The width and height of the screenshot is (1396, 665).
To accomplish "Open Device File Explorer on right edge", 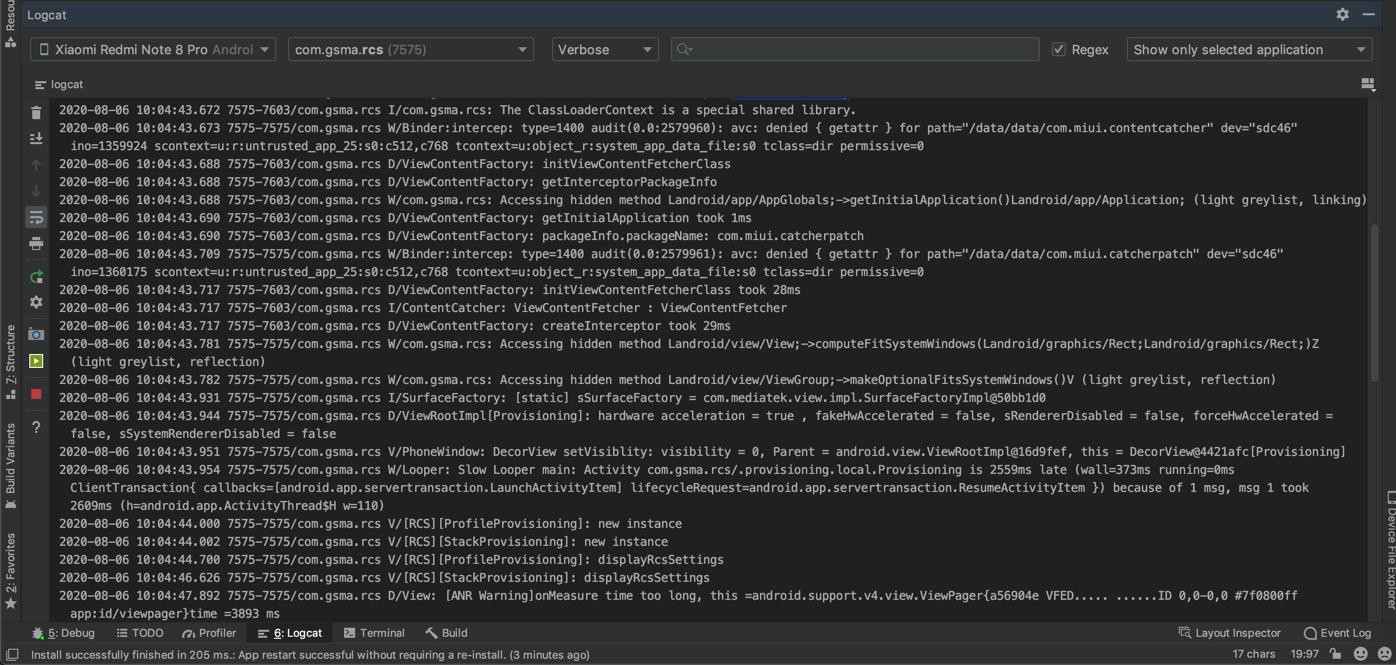I will tap(1389, 550).
